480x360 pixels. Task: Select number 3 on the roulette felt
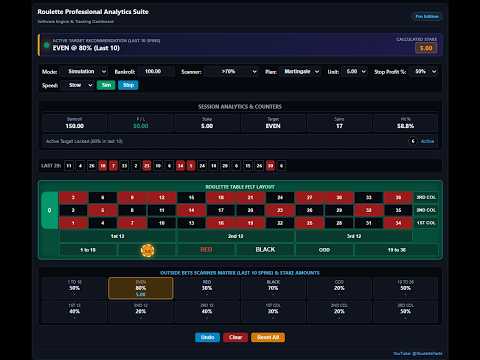(73, 197)
